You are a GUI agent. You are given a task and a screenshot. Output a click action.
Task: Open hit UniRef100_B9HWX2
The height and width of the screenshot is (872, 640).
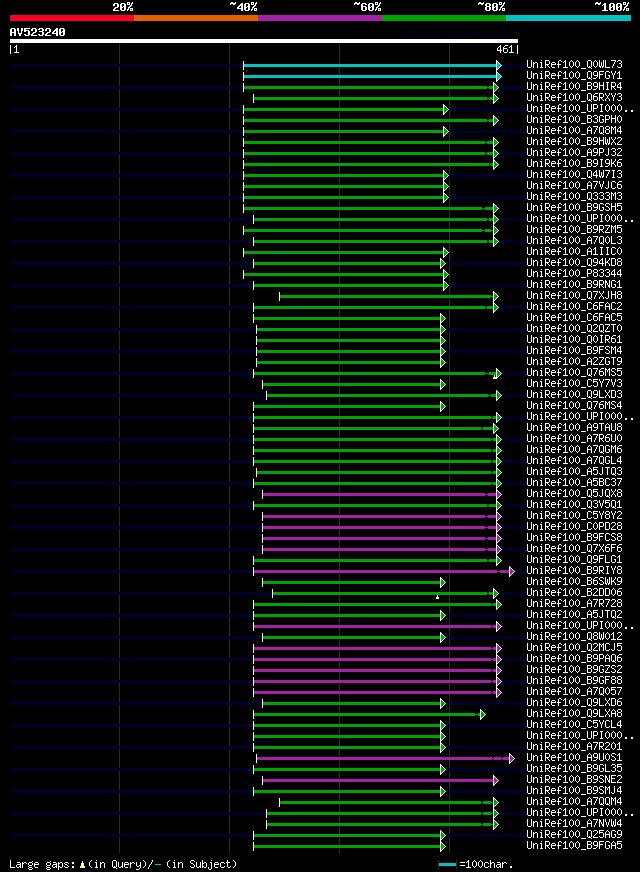[574, 142]
